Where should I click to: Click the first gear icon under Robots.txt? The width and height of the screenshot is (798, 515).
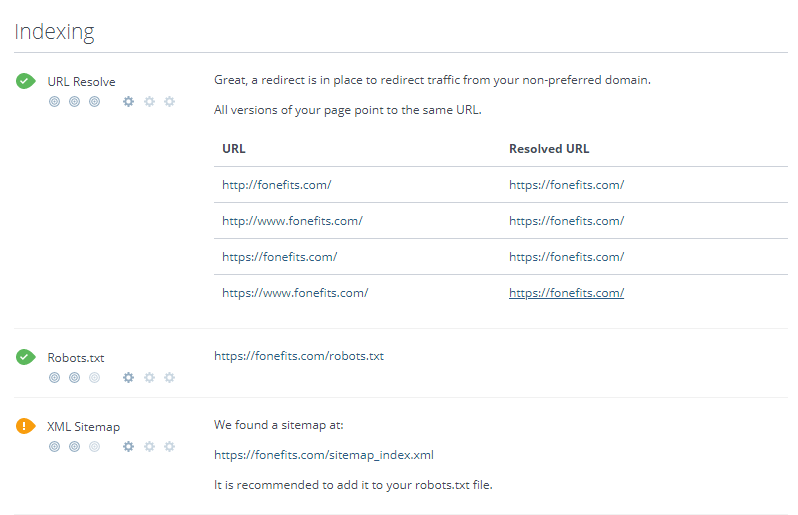(128, 377)
